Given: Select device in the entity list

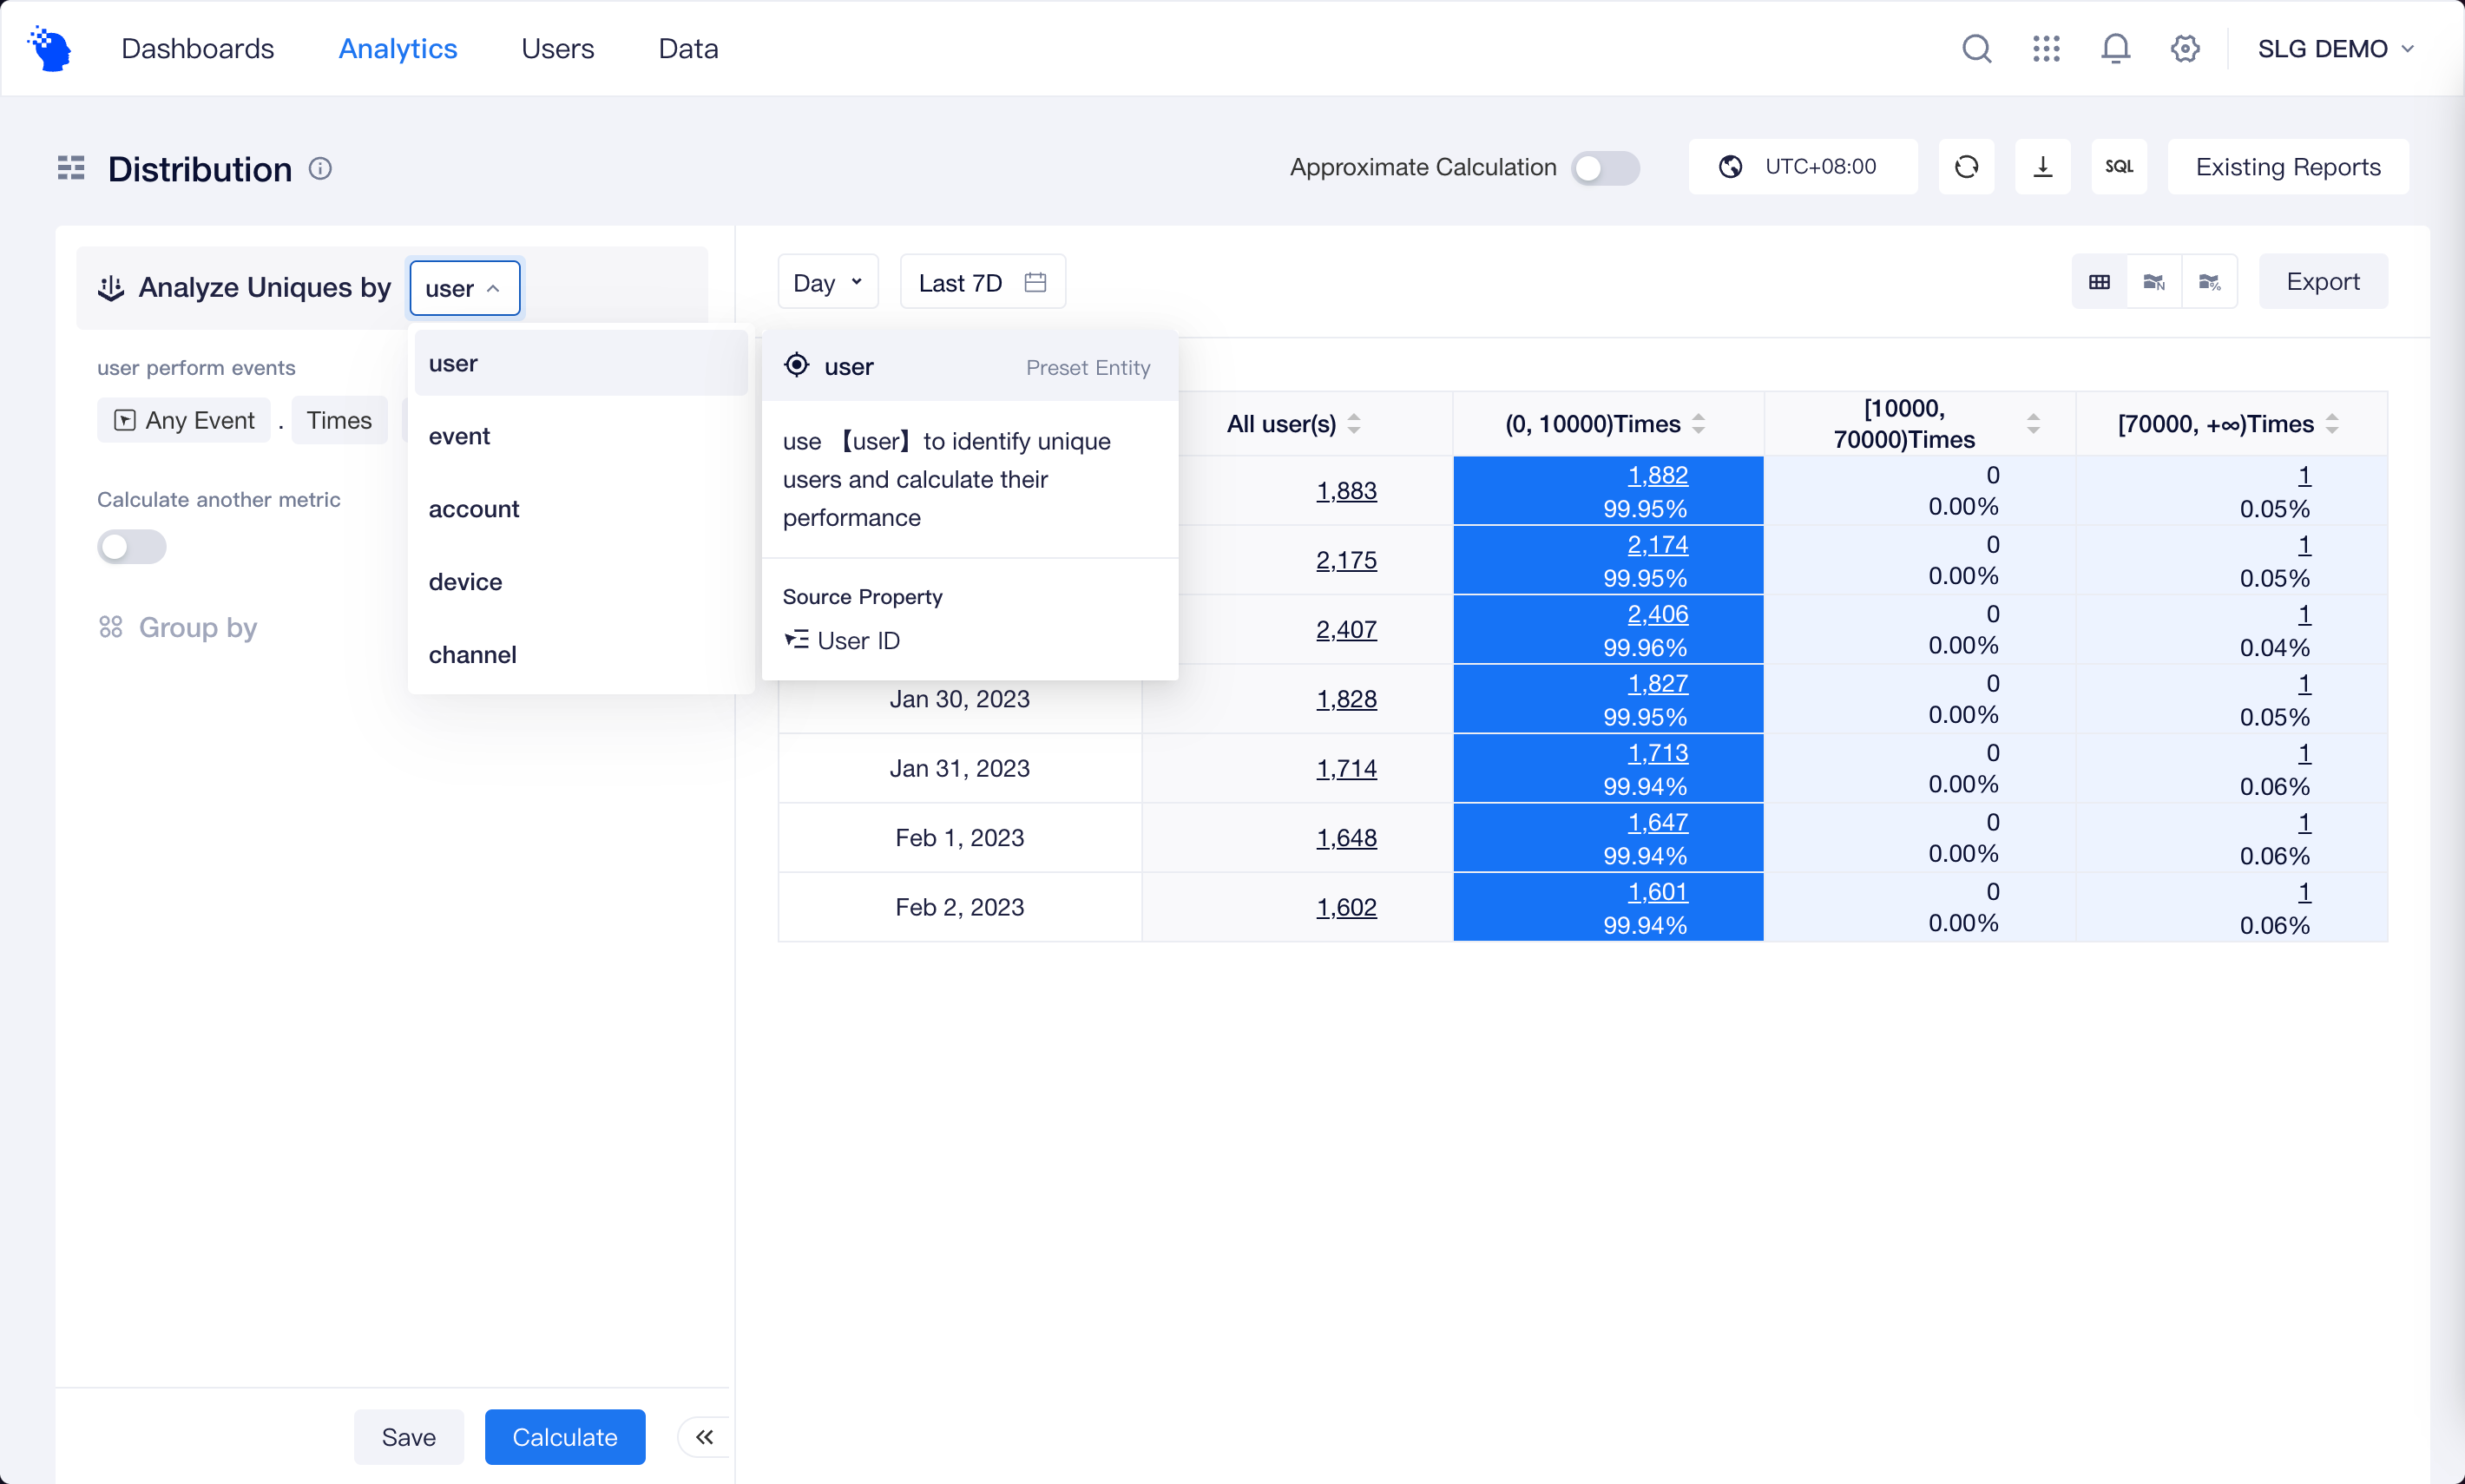Looking at the screenshot, I should pos(581,582).
